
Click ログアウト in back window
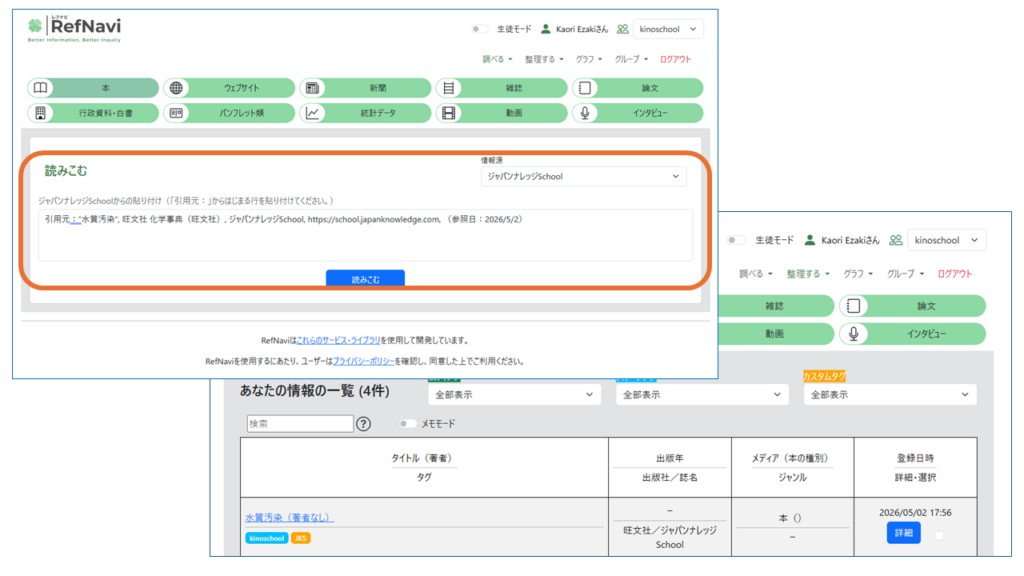tap(955, 274)
